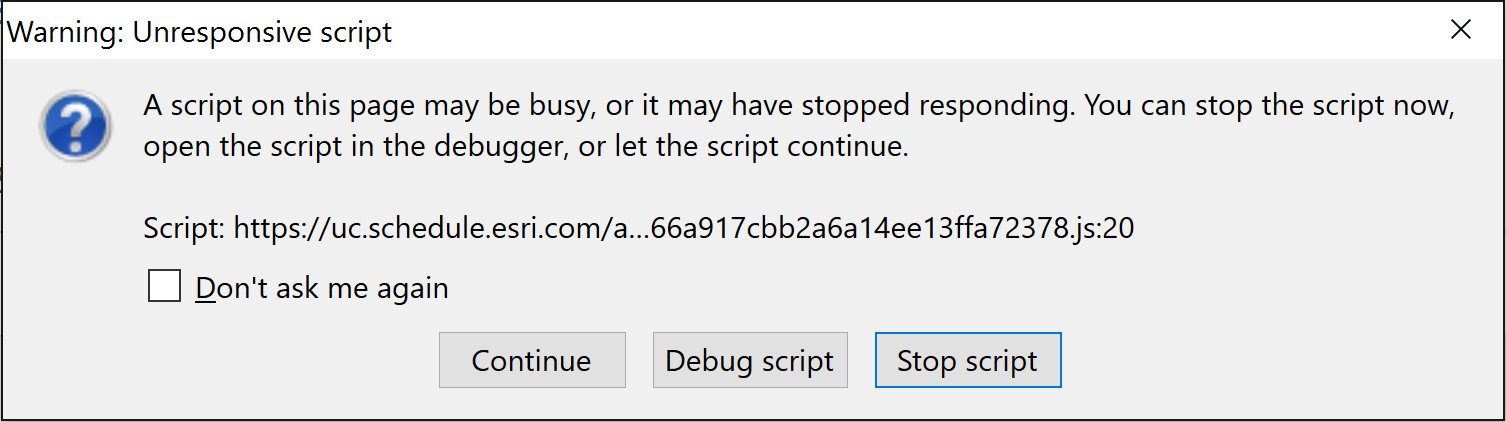This screenshot has height=422, width=1506.
Task: Dismiss the warning using the X button
Action: [x=1461, y=30]
